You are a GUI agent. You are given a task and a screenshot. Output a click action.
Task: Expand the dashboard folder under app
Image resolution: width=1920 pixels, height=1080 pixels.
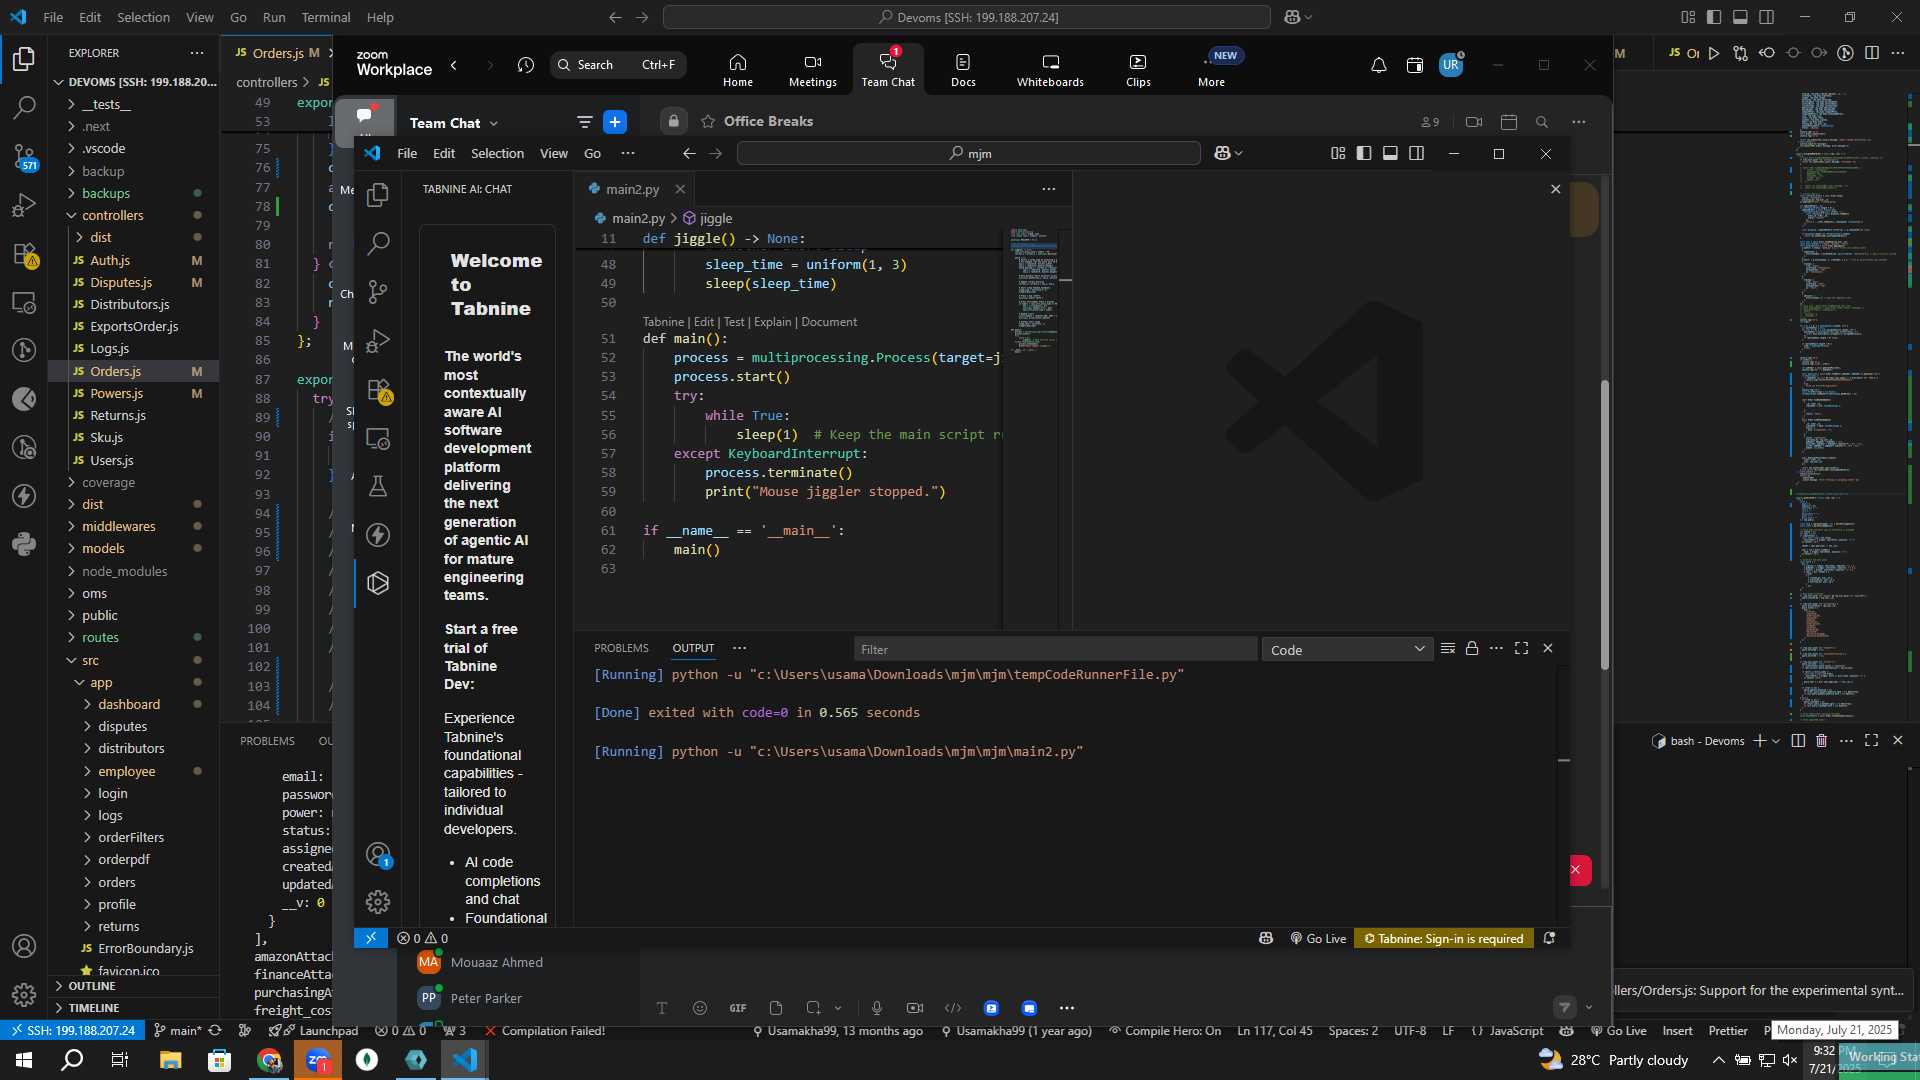coord(129,704)
